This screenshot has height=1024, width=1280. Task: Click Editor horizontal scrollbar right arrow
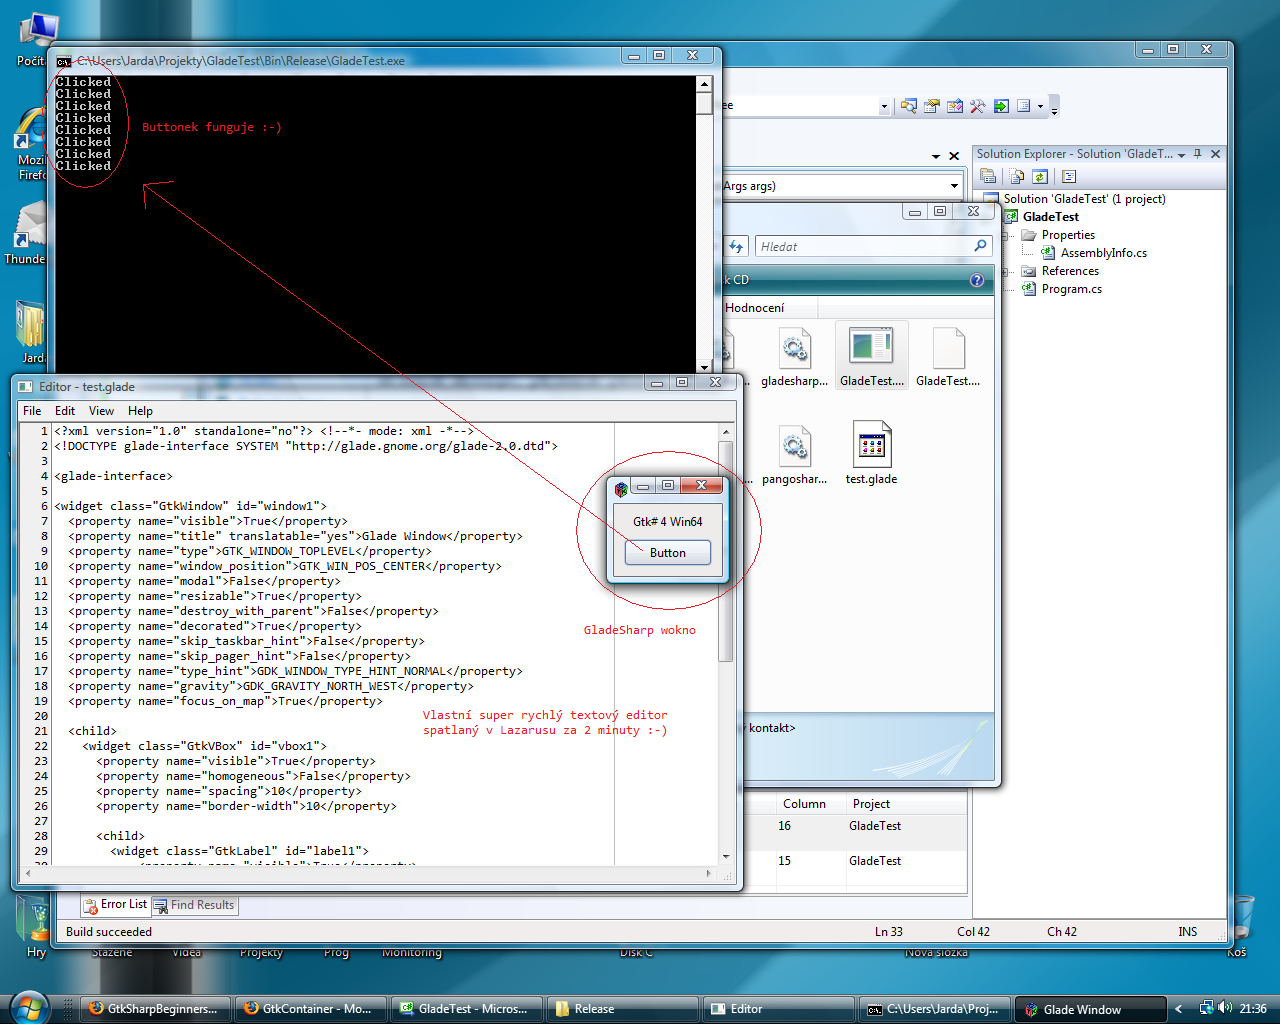tap(709, 873)
